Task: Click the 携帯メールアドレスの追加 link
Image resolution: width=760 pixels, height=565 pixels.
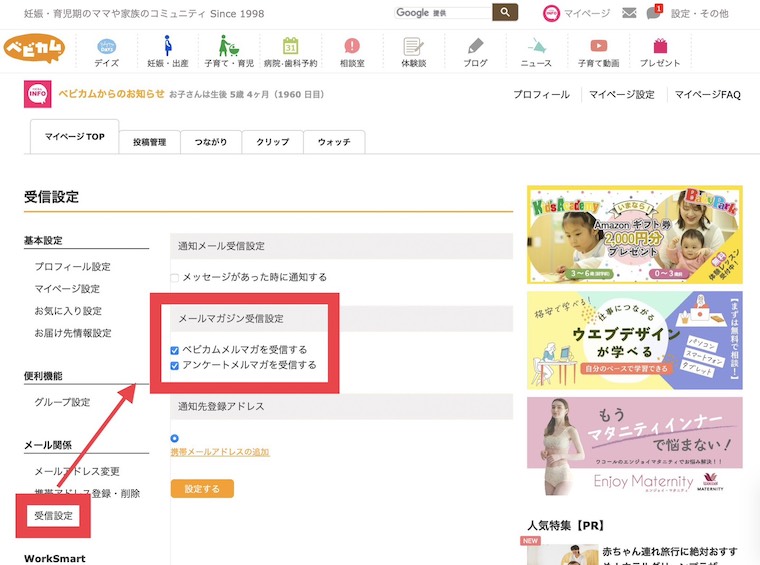Action: pyautogui.click(x=219, y=452)
